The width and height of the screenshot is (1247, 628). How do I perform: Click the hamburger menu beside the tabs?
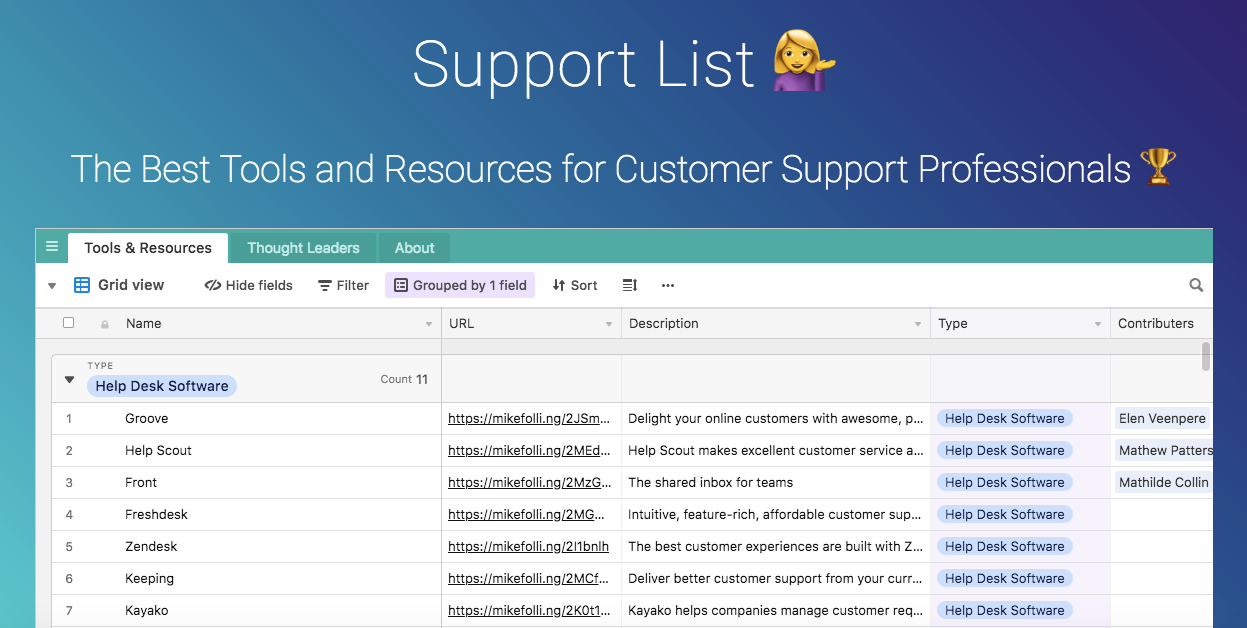51,246
